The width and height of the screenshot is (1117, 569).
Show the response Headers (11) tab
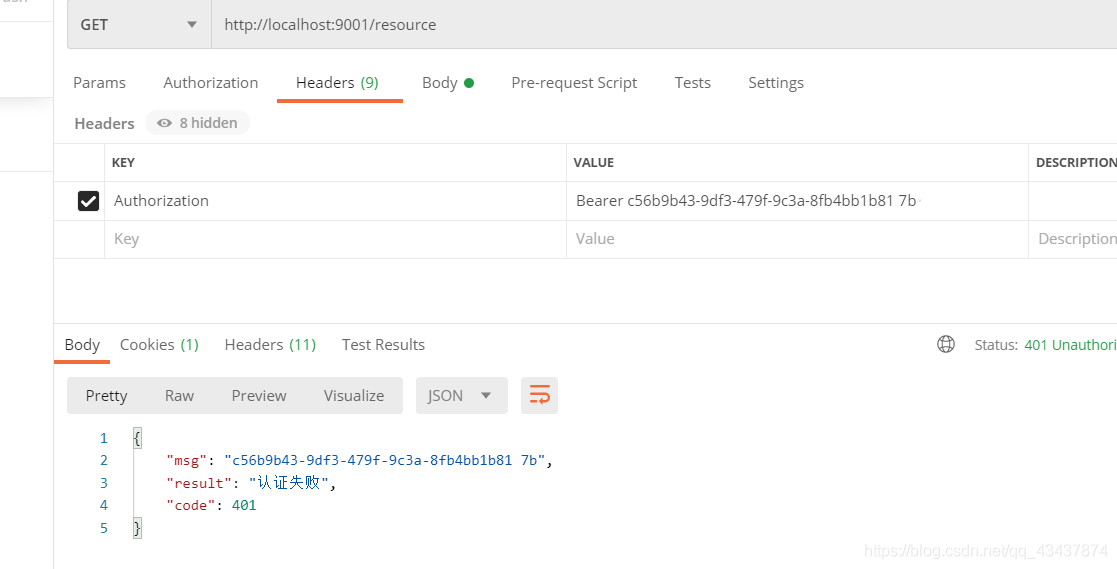[x=270, y=345]
